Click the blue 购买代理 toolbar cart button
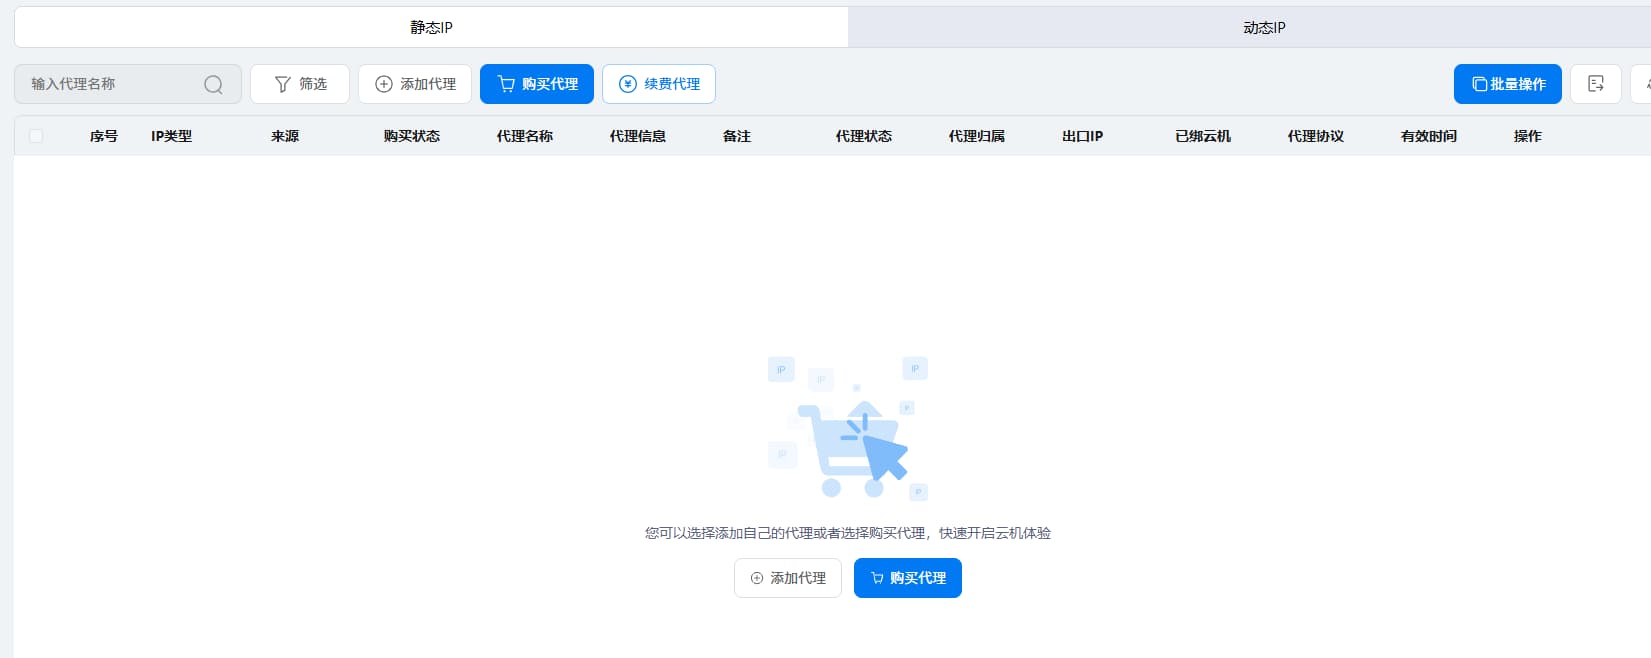This screenshot has width=1651, height=658. (x=537, y=84)
